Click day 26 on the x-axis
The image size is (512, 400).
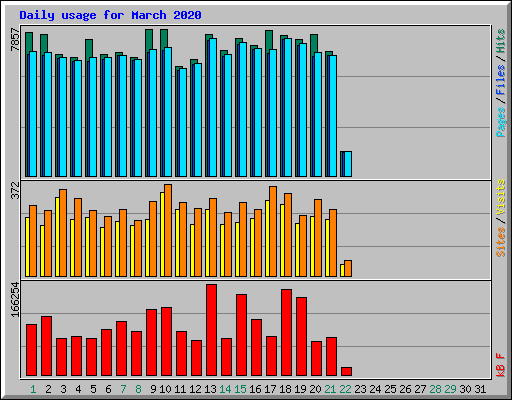[405, 389]
